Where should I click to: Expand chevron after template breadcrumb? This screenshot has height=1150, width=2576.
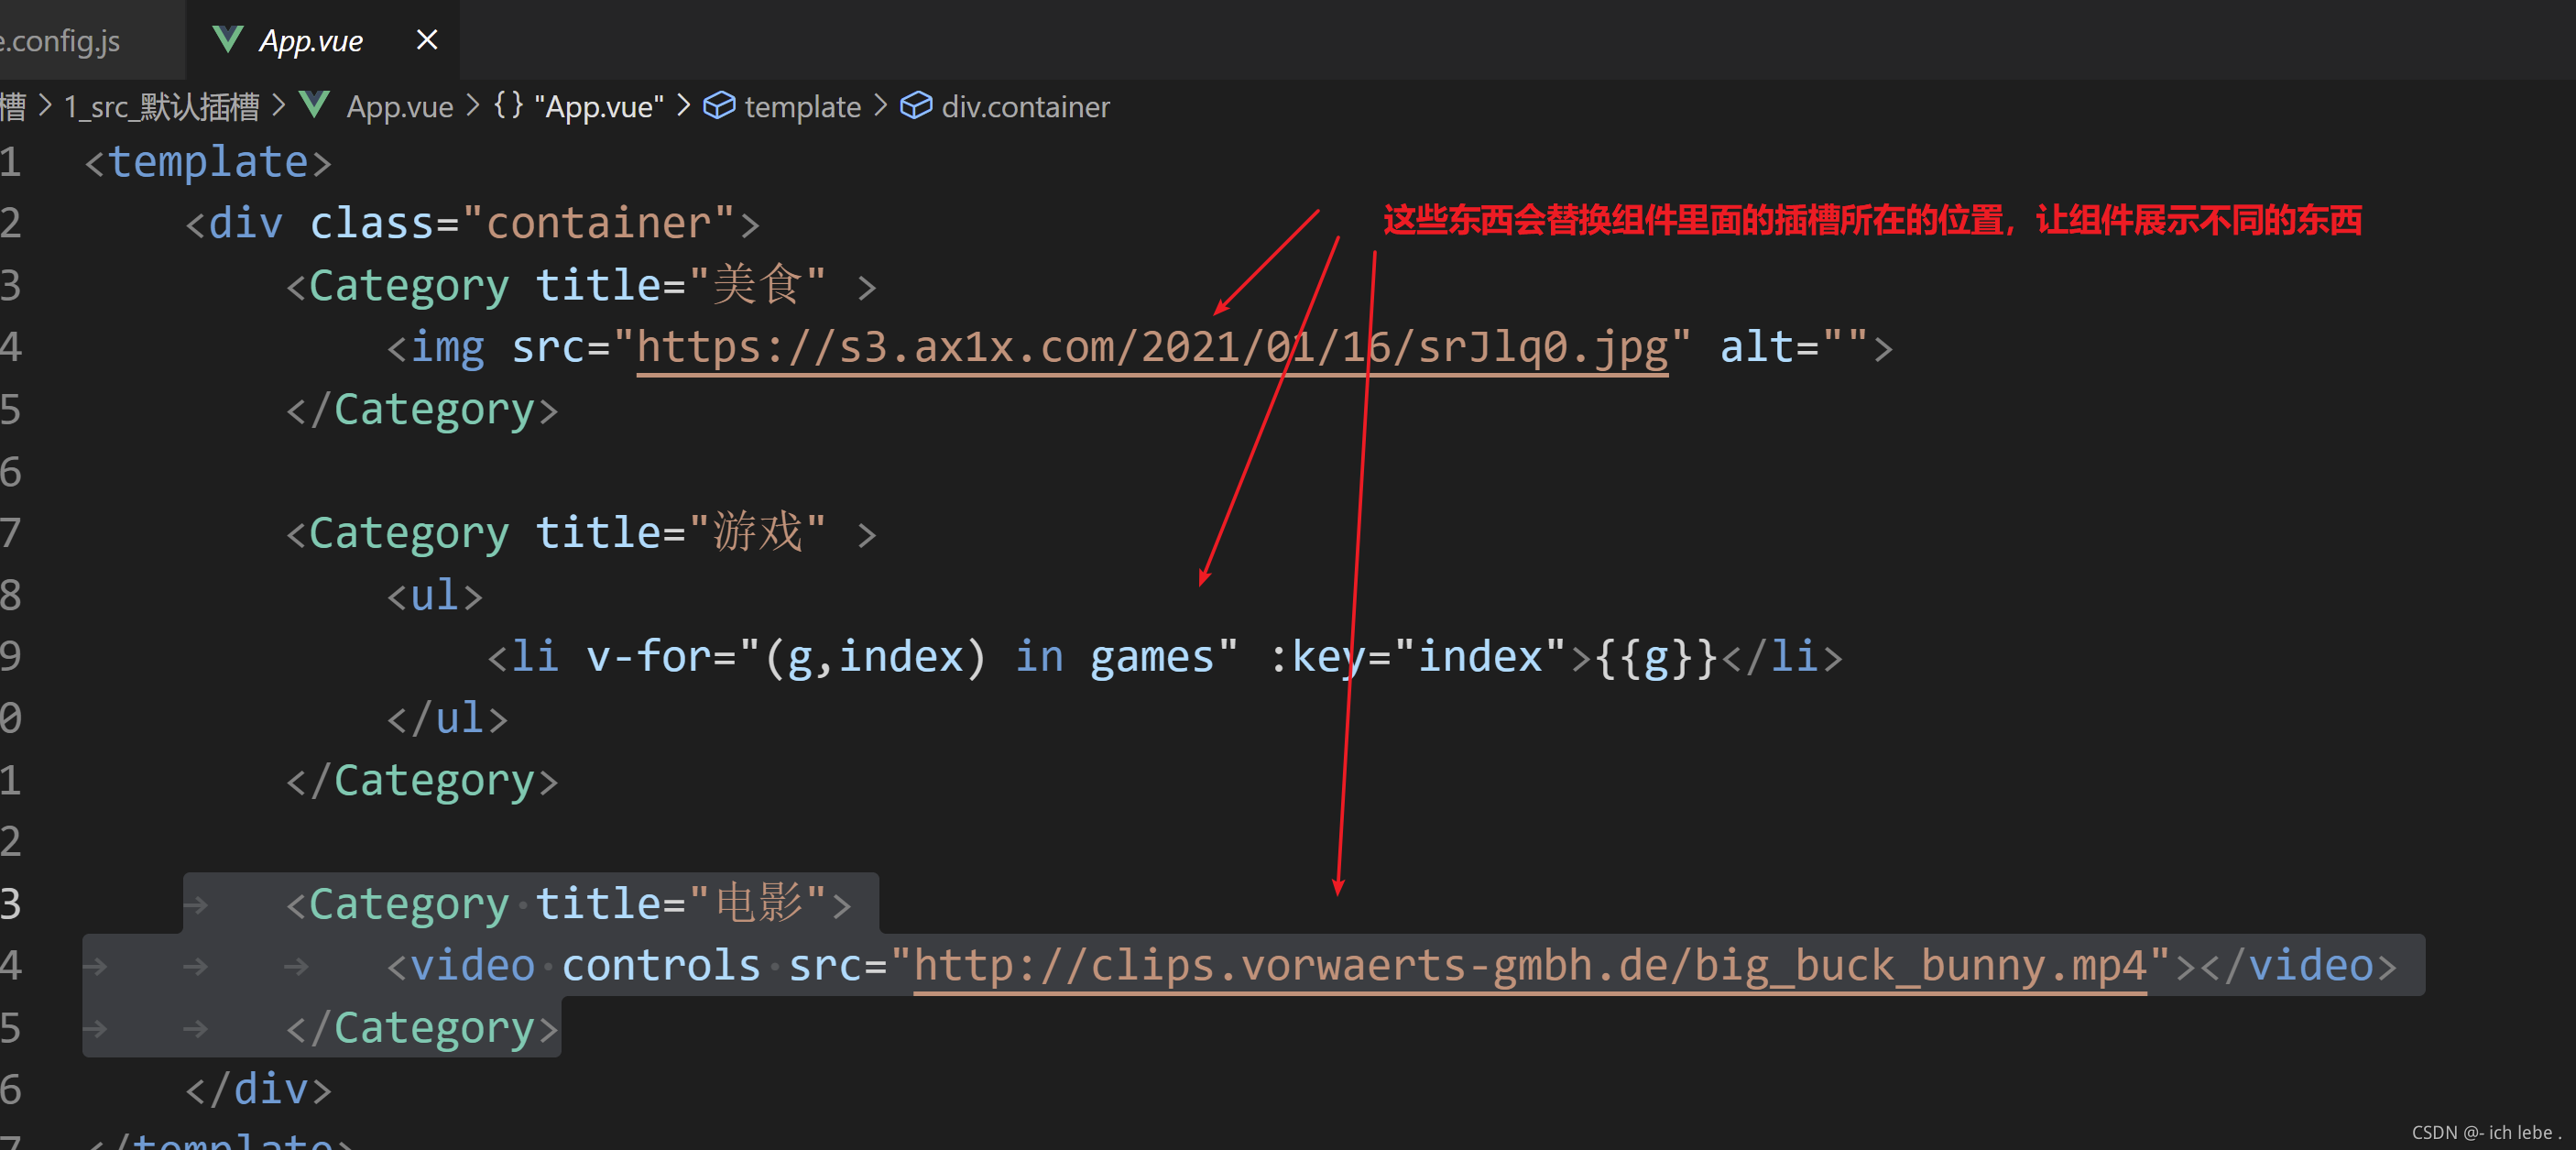tap(881, 105)
